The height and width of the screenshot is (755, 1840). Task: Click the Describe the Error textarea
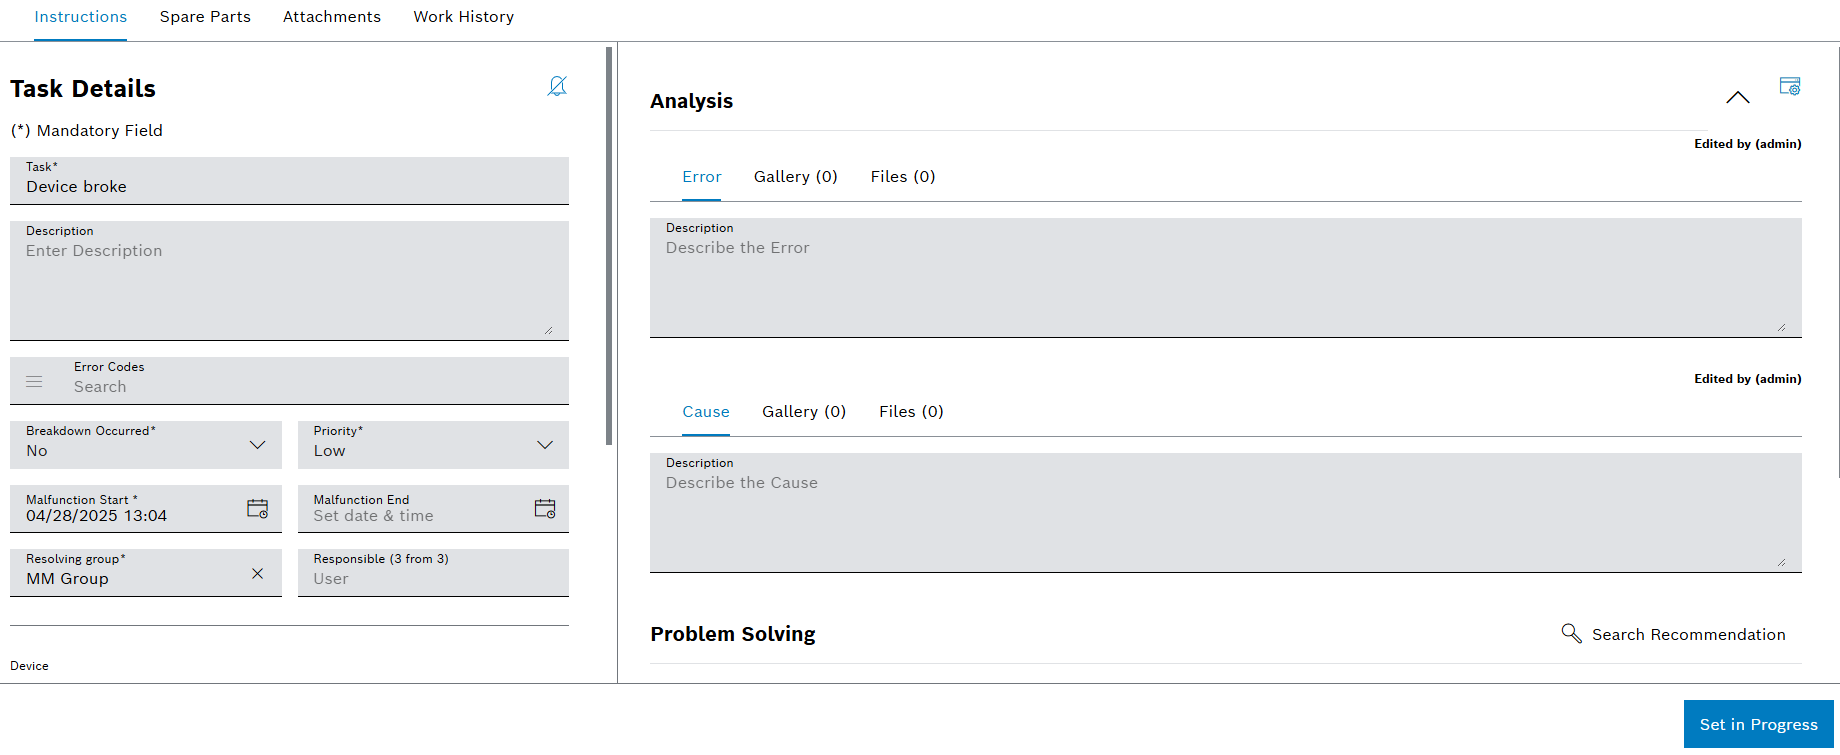[1226, 278]
